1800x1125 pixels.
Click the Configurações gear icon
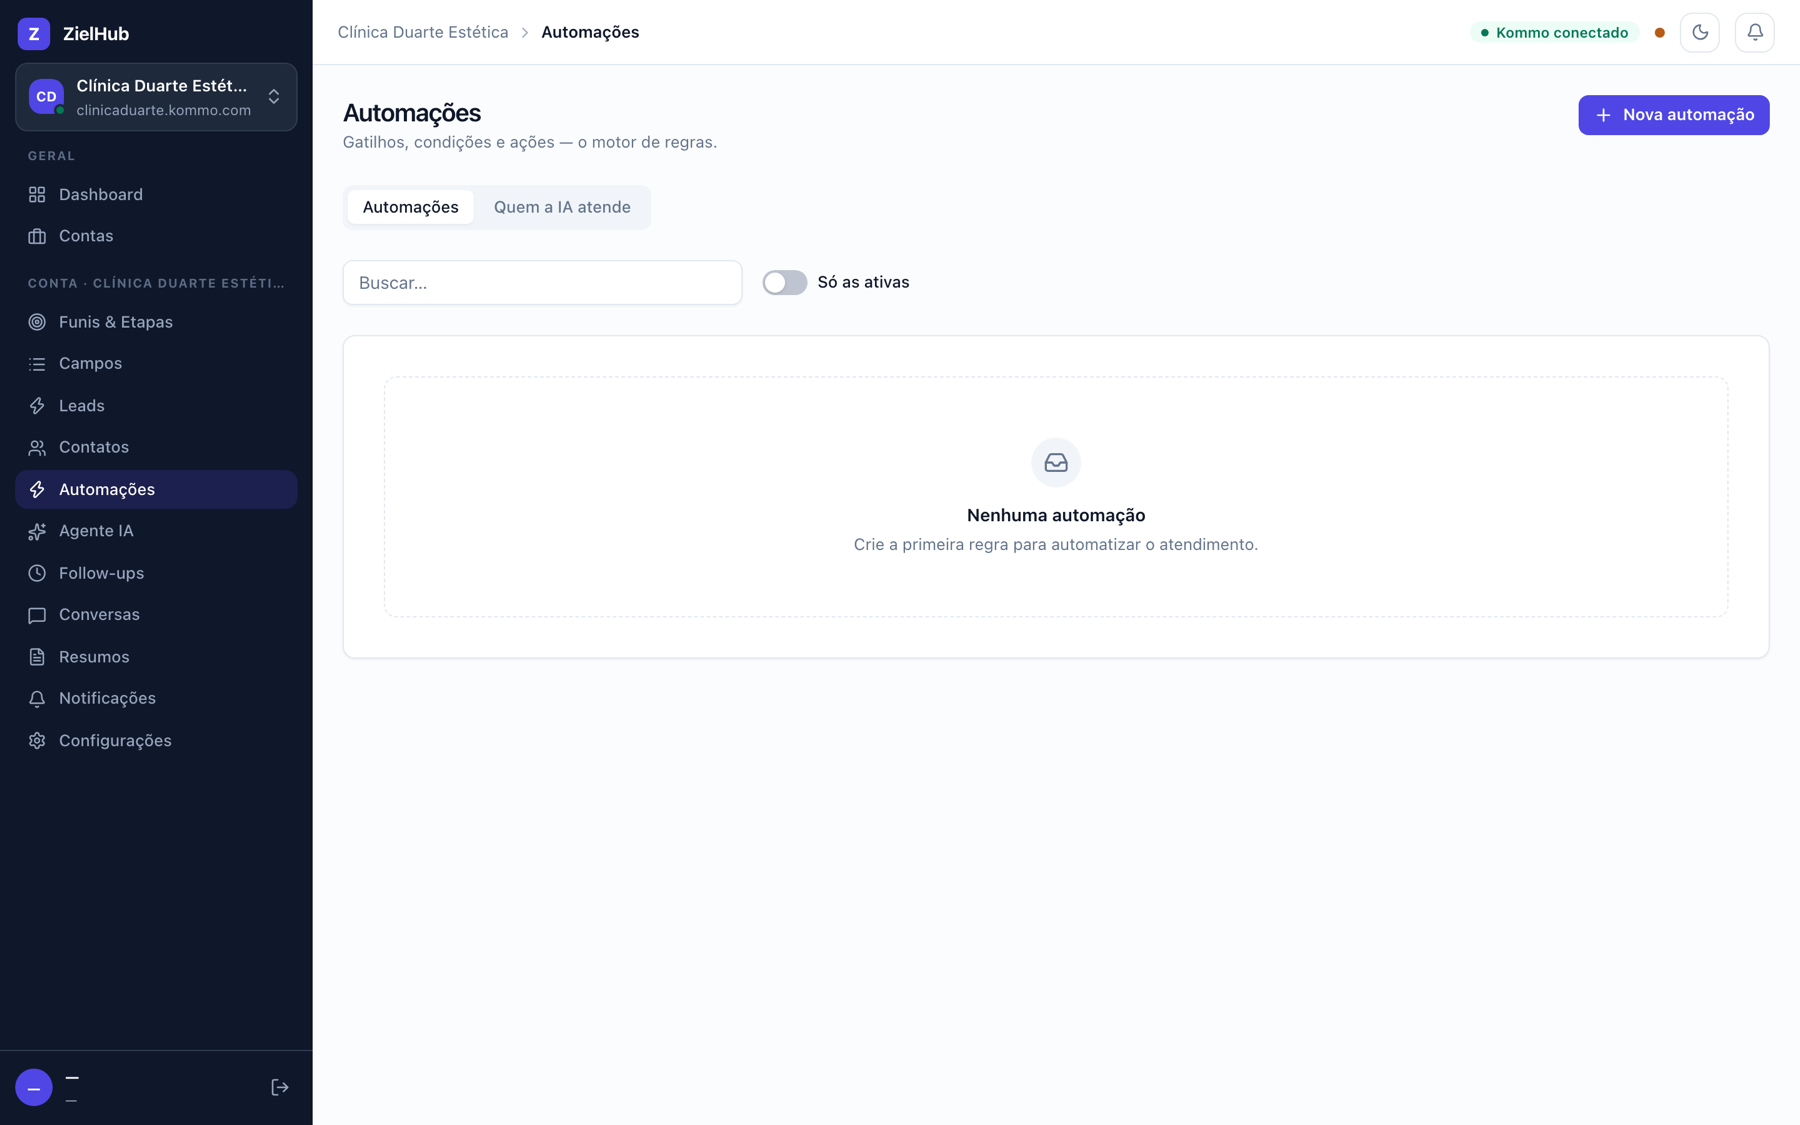tap(37, 741)
